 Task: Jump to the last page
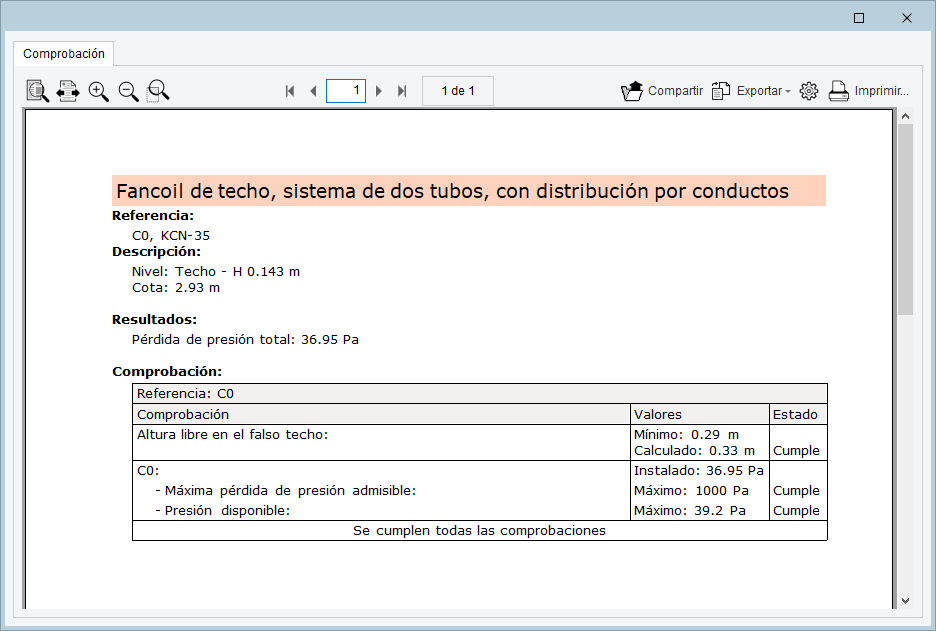pos(402,91)
